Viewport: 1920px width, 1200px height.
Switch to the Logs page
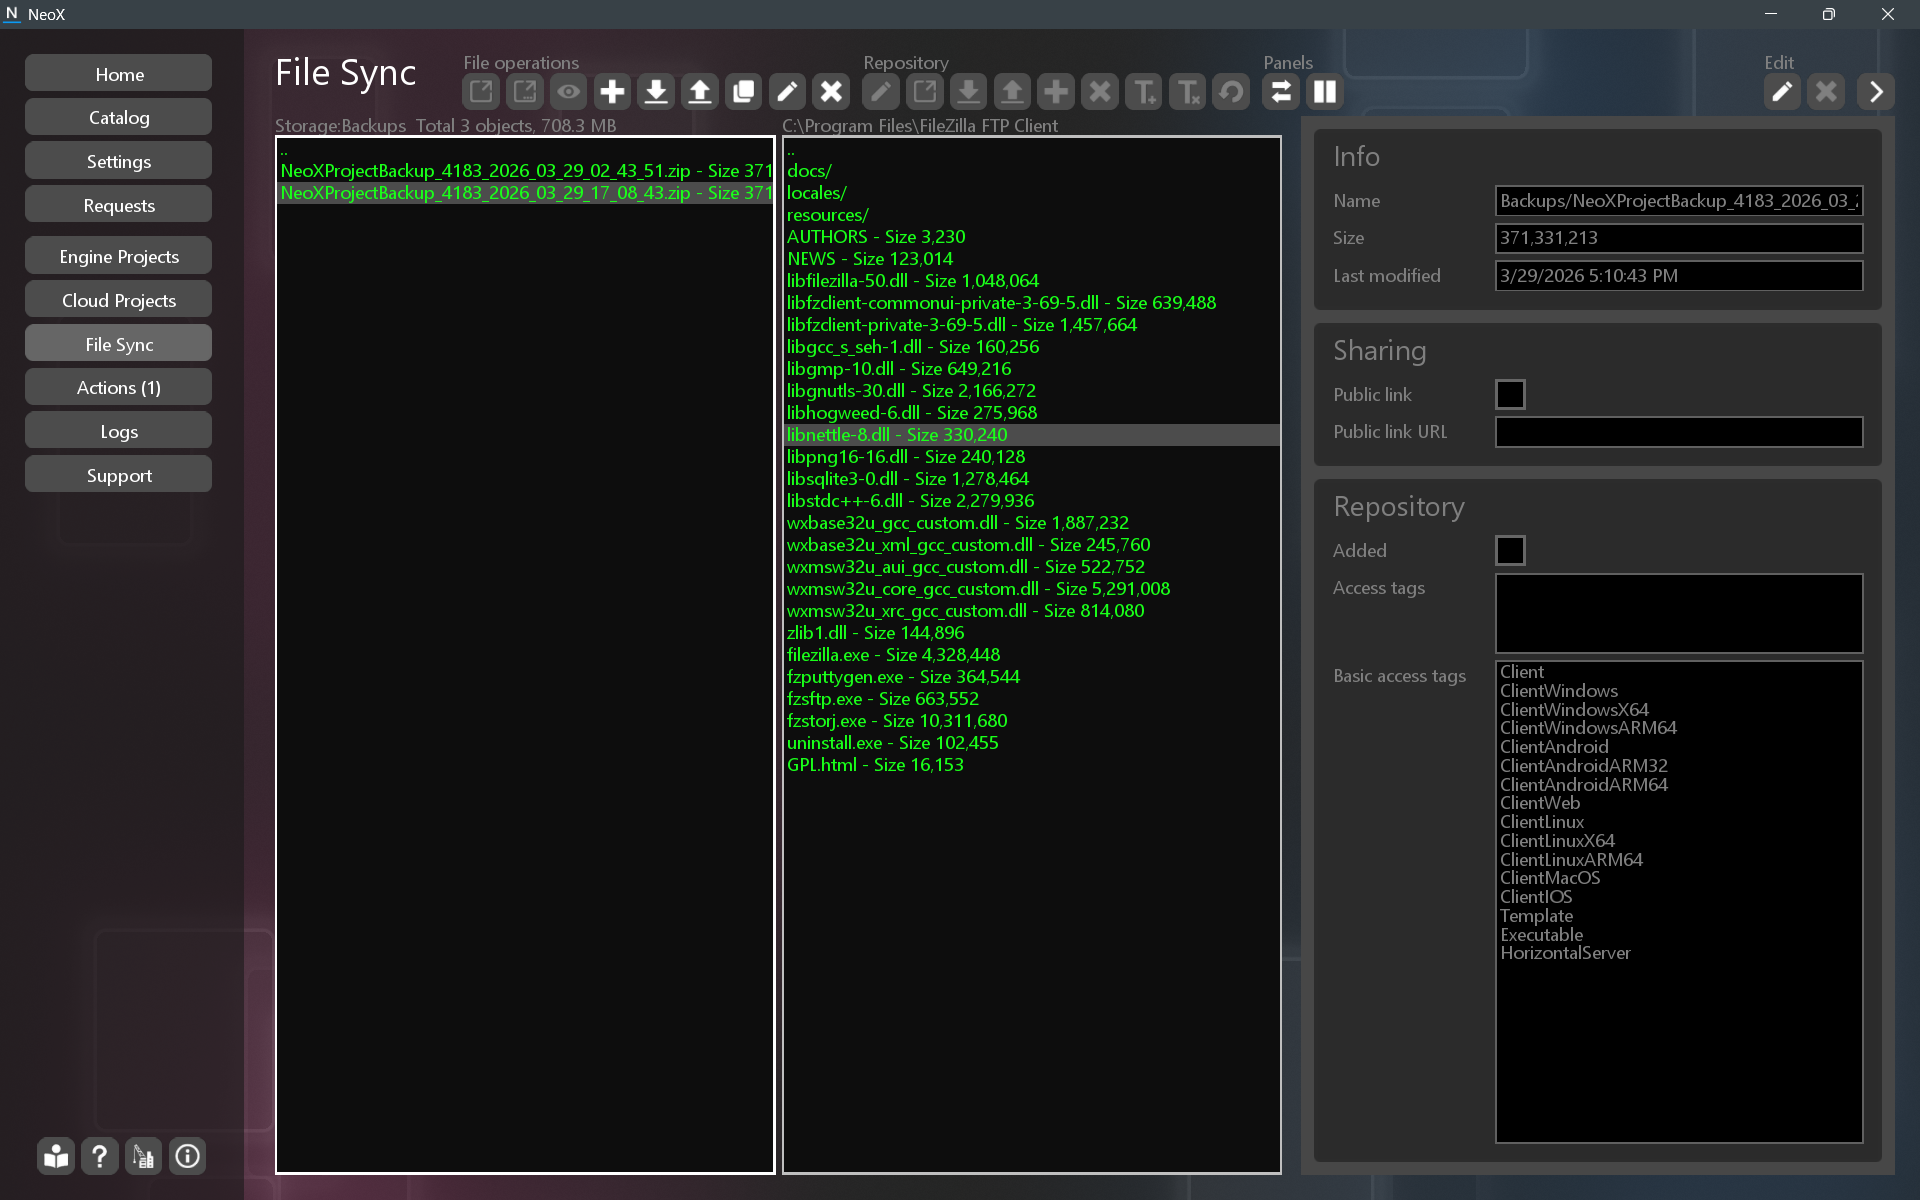pyautogui.click(x=119, y=431)
